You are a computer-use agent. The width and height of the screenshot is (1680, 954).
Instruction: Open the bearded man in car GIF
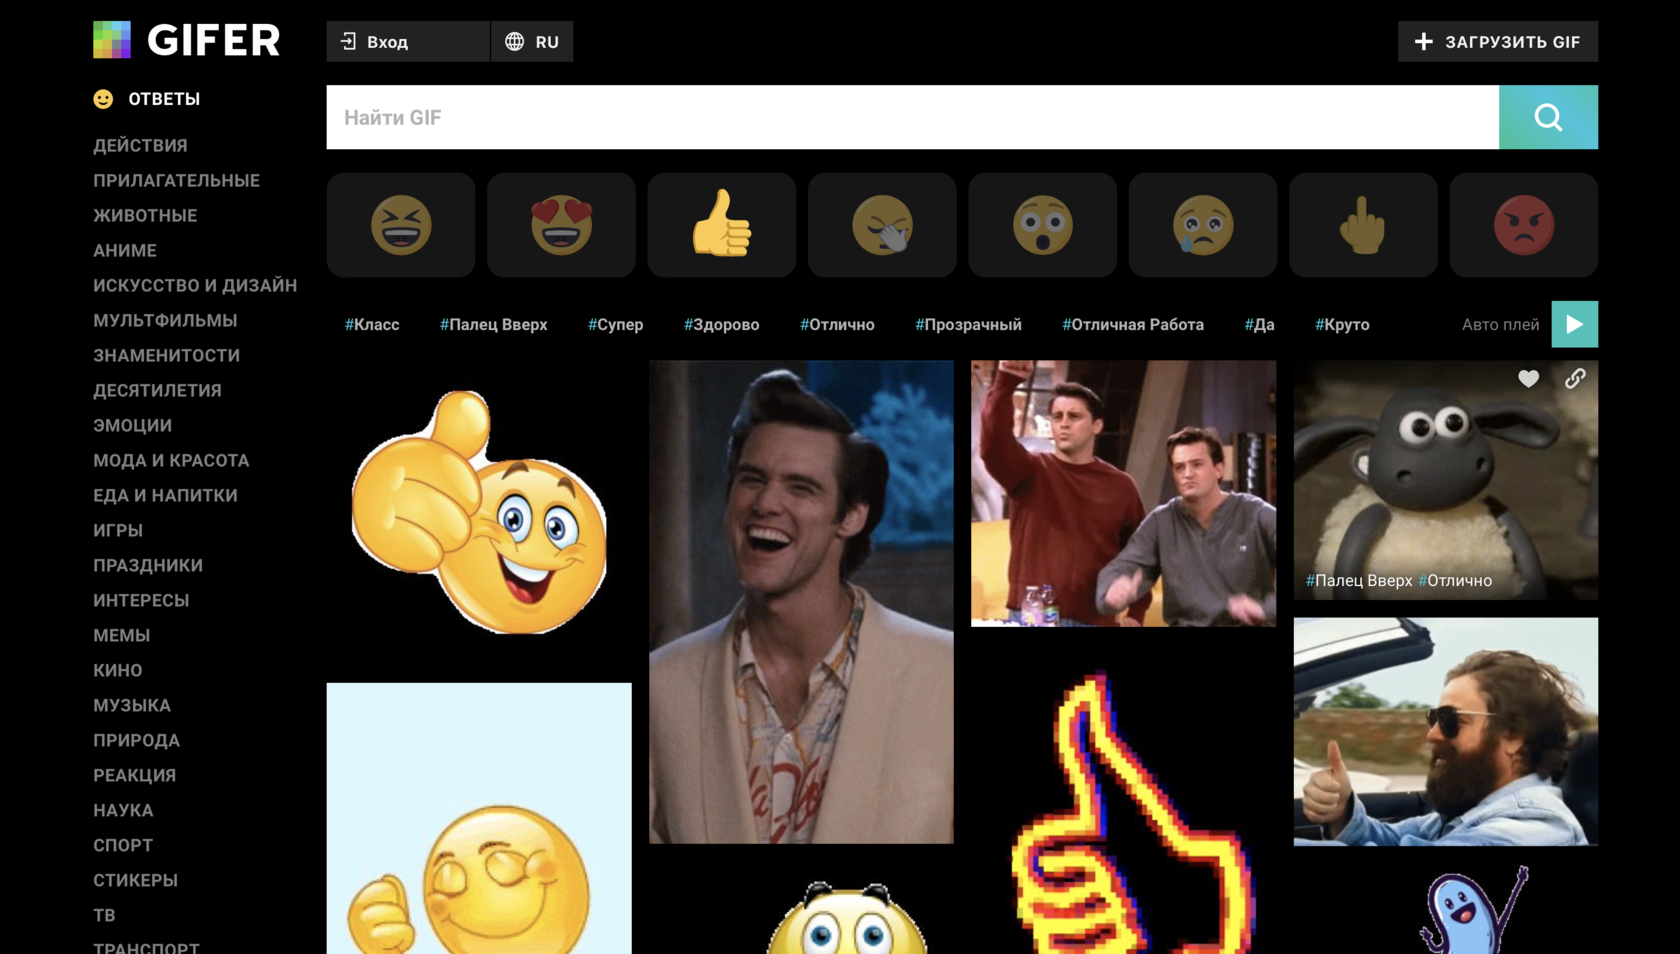(1445, 731)
